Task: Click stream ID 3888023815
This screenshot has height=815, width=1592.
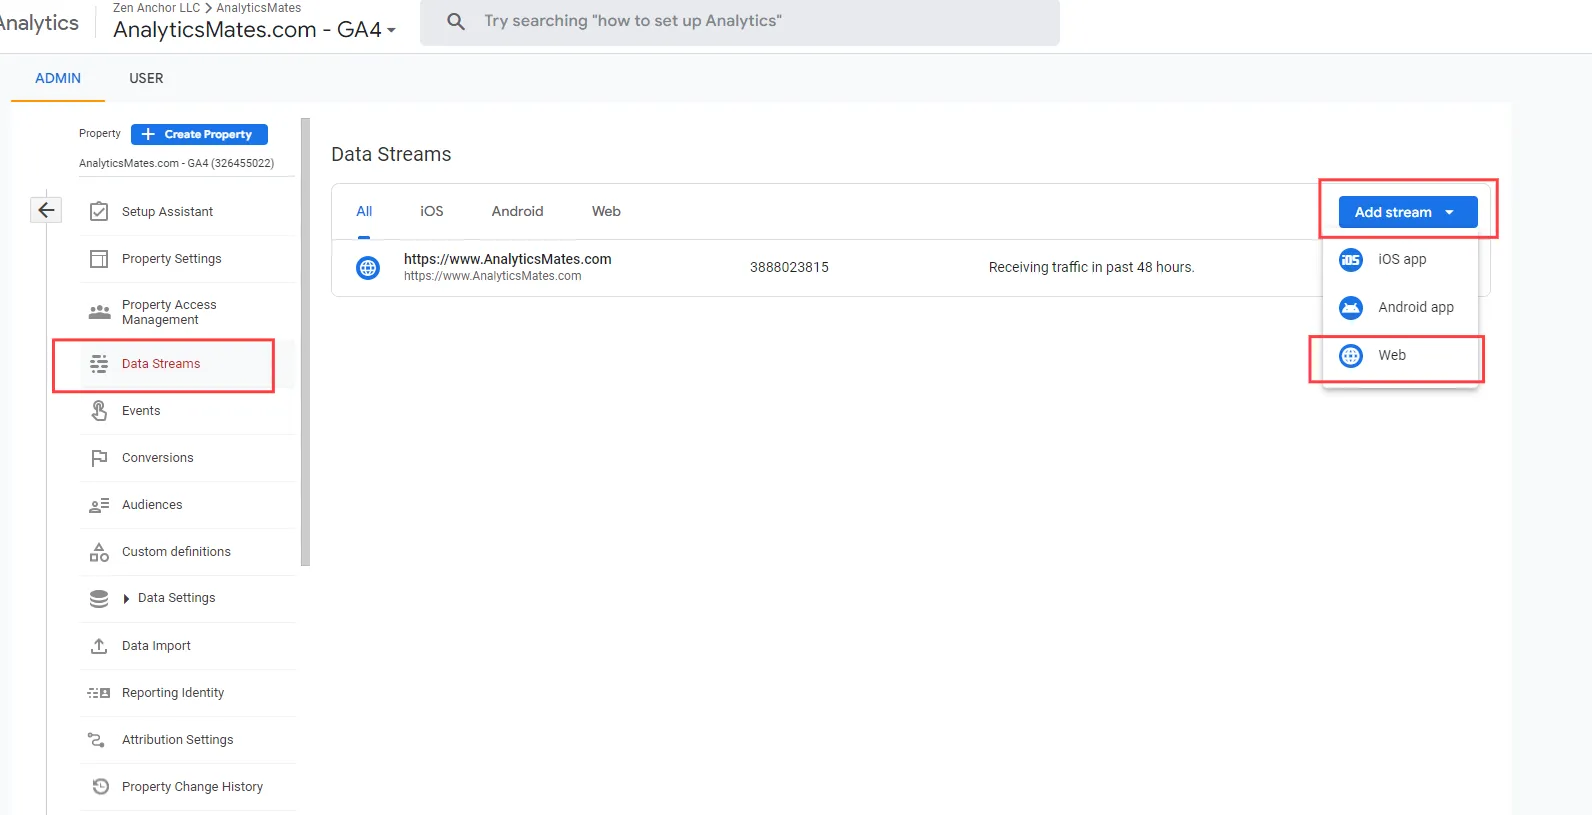Action: tap(789, 267)
